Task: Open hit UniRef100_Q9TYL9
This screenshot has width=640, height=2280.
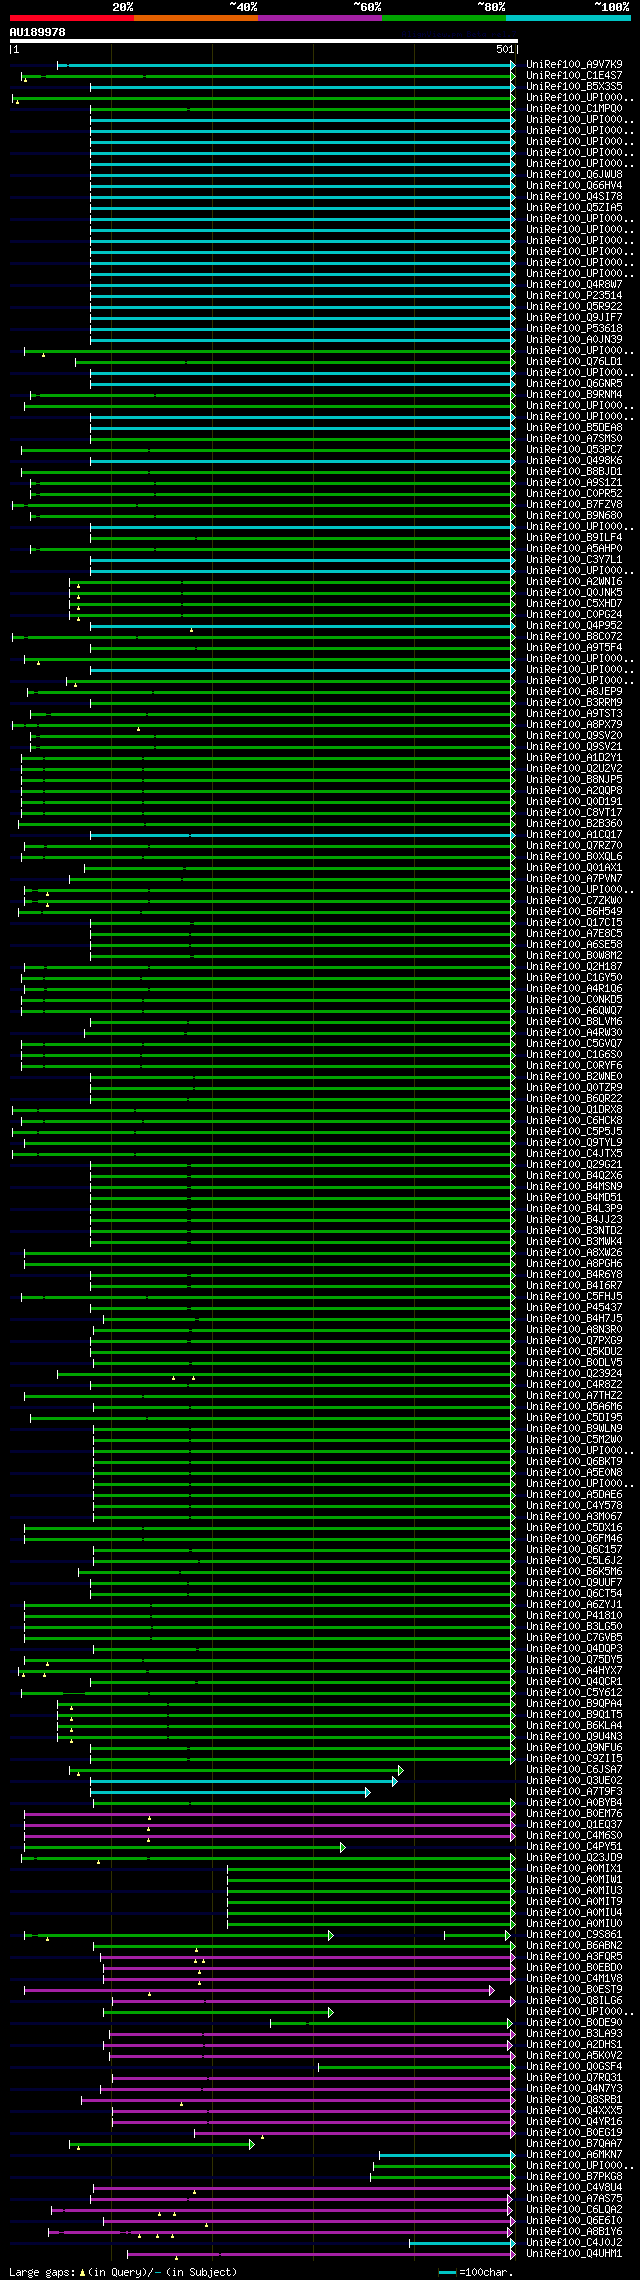Action: coord(574,1143)
